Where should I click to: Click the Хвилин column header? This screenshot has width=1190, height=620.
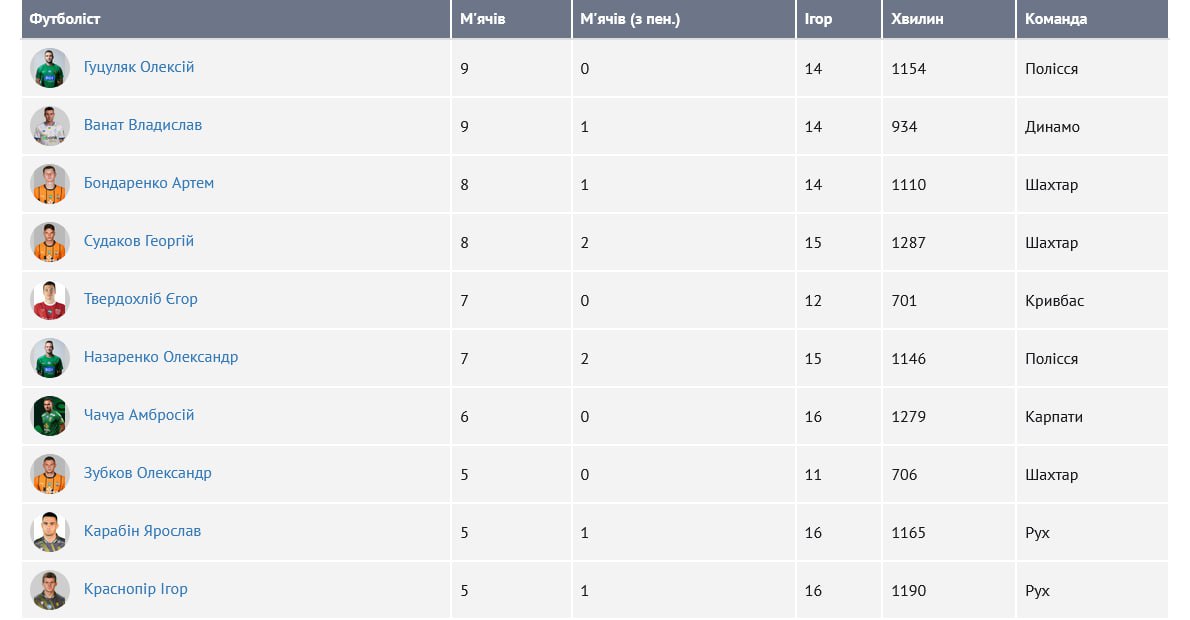(917, 19)
